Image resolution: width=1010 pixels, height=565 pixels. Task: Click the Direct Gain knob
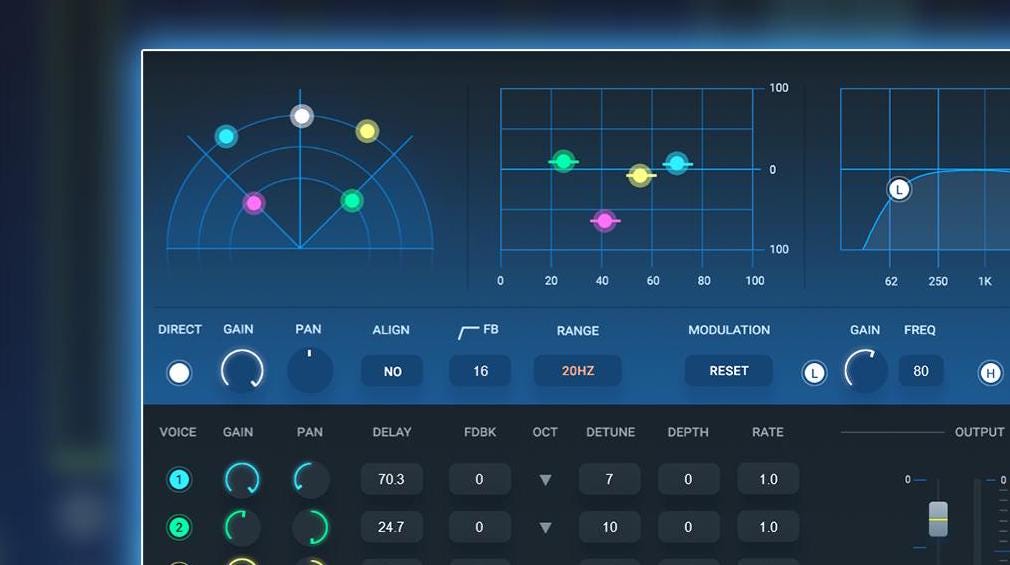pos(242,370)
